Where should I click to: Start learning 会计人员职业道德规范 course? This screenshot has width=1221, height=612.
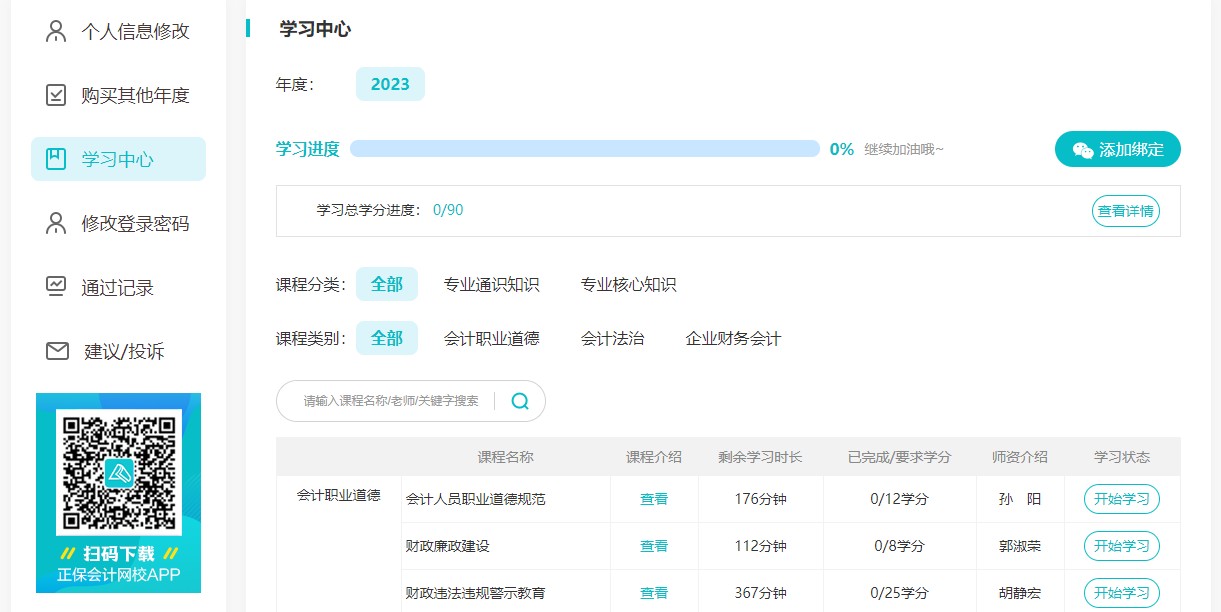click(x=1121, y=499)
